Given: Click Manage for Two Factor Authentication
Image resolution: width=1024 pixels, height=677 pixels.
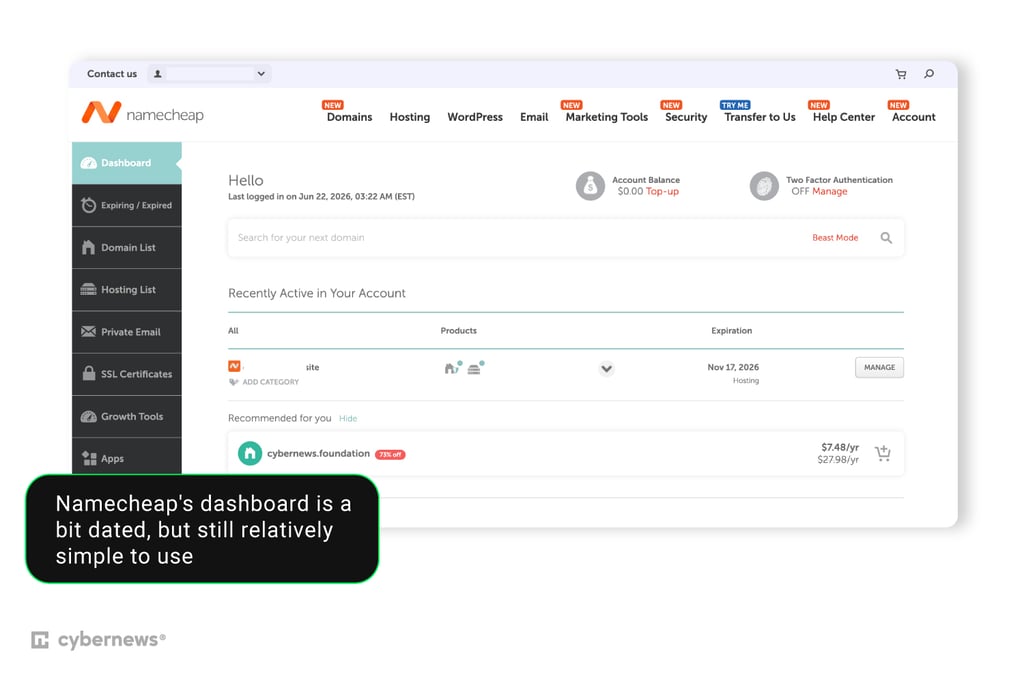Looking at the screenshot, I should (829, 191).
